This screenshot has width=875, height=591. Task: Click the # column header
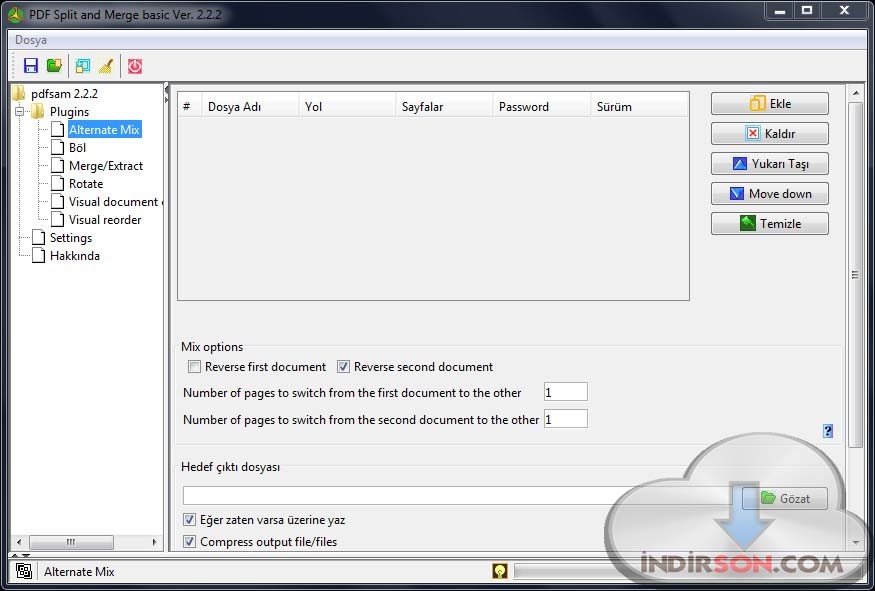(x=190, y=107)
